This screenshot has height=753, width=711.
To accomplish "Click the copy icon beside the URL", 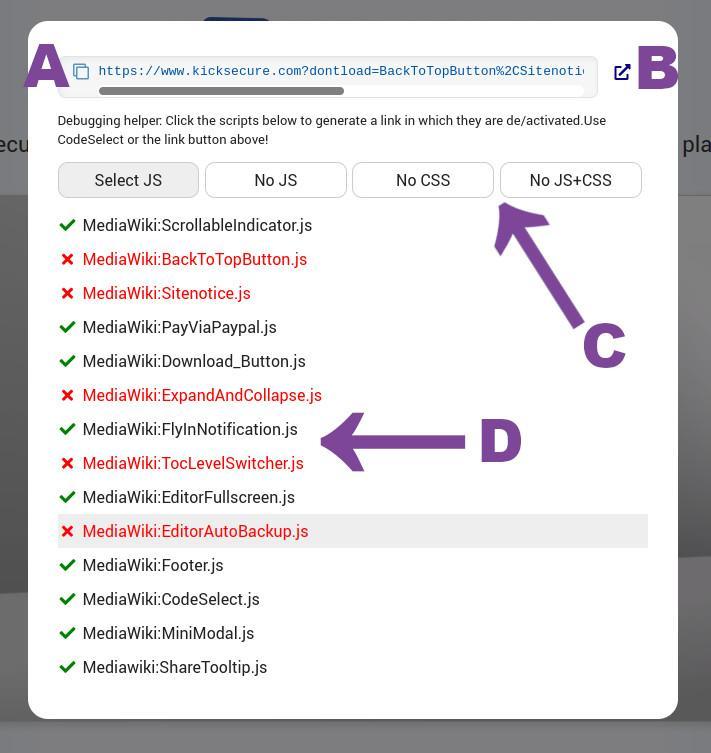I will coord(81,72).
